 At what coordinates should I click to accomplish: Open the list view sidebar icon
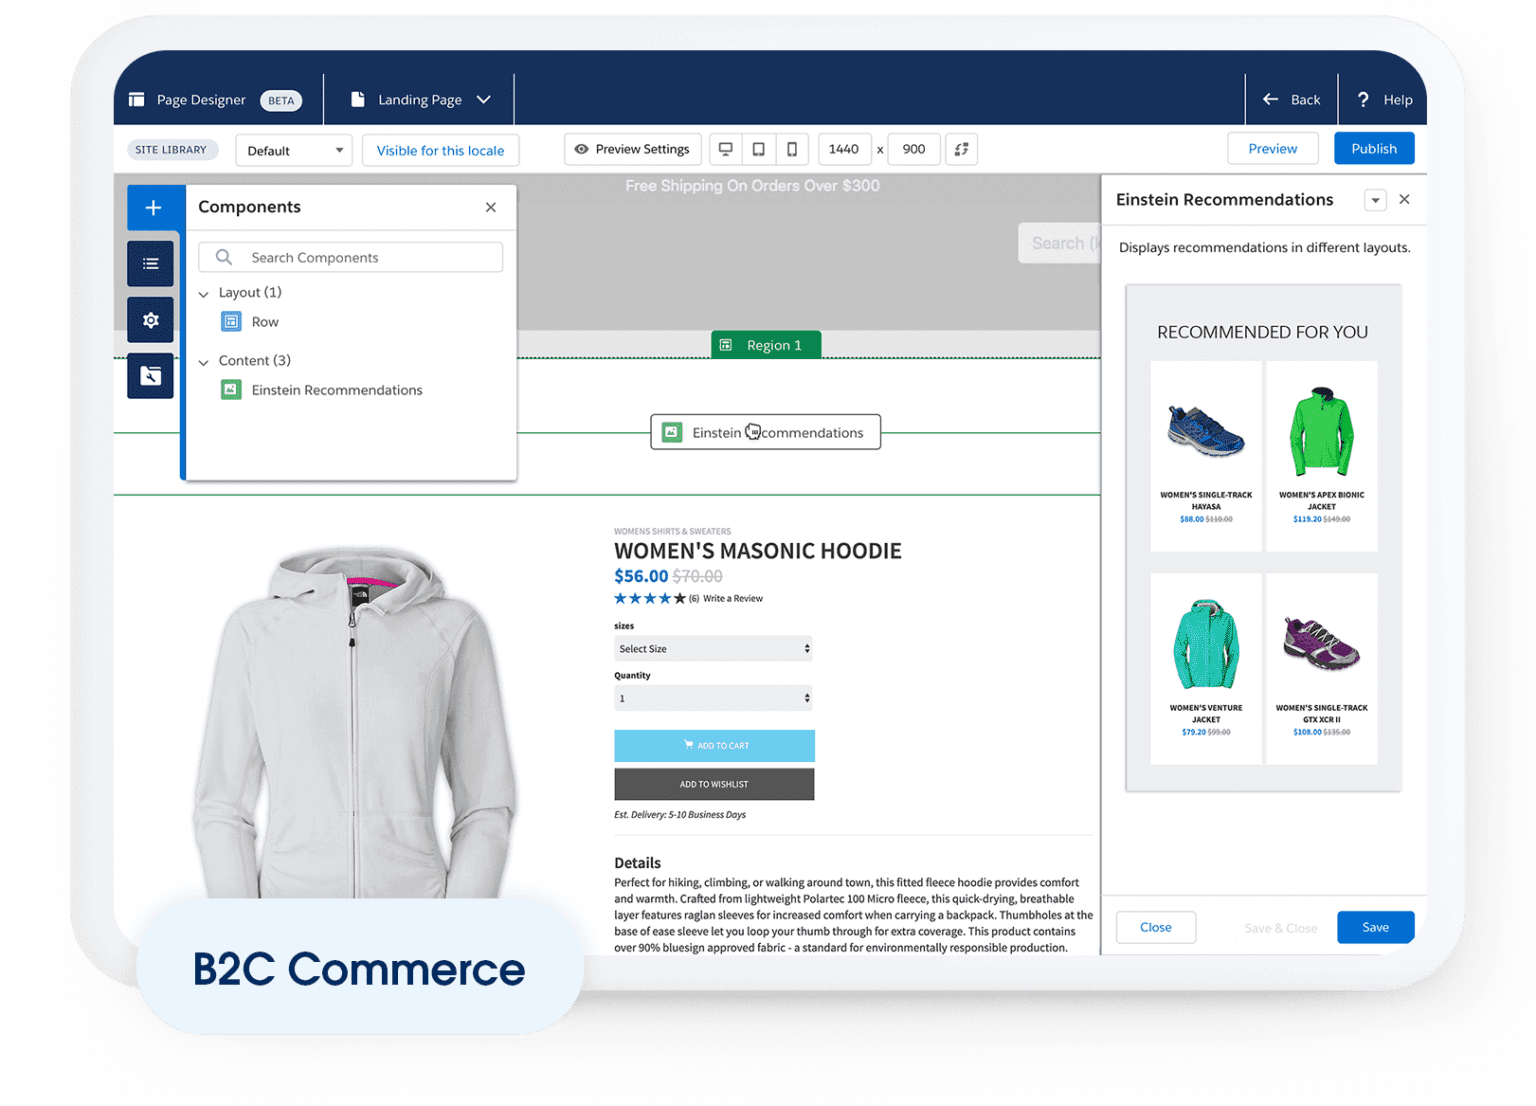[x=150, y=264]
